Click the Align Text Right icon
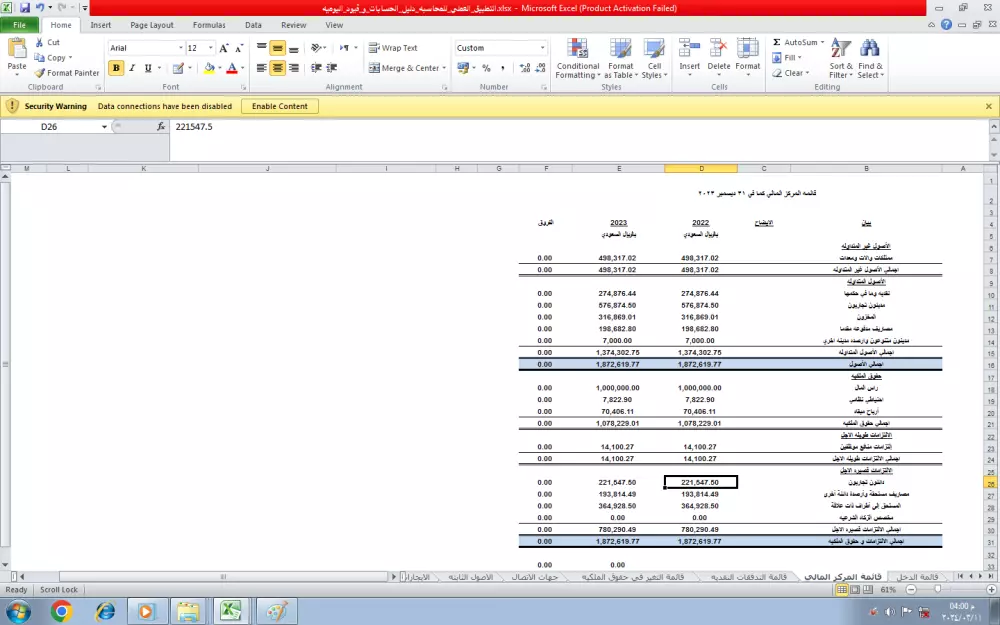This screenshot has height=625, width=1000. point(293,68)
